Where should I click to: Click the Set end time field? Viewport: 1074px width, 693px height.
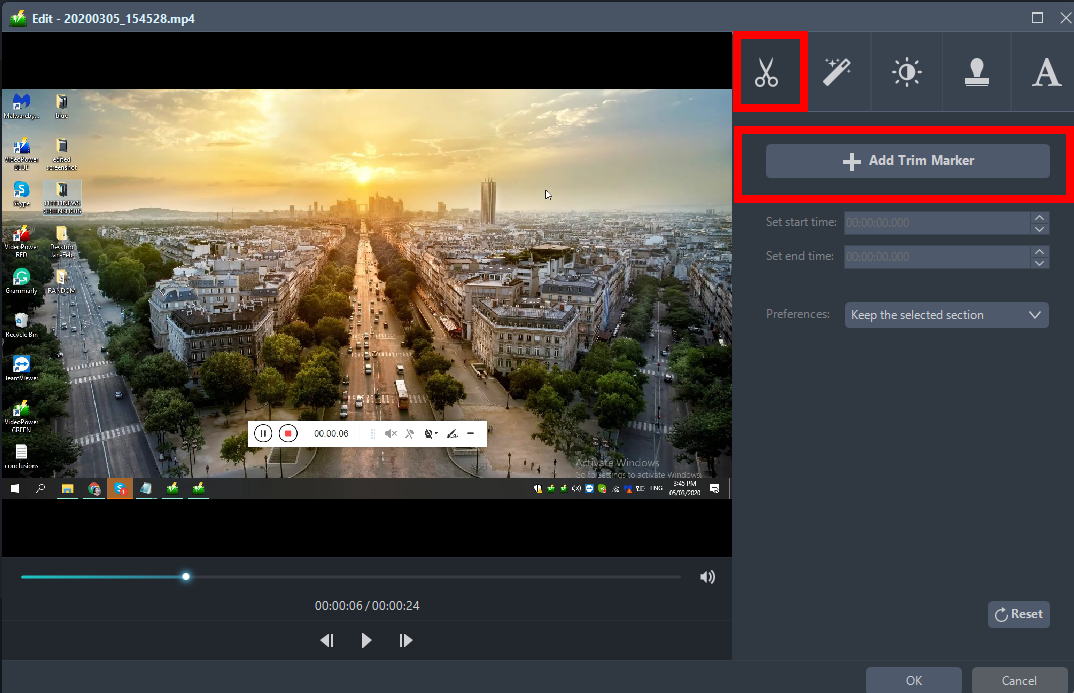(936, 257)
